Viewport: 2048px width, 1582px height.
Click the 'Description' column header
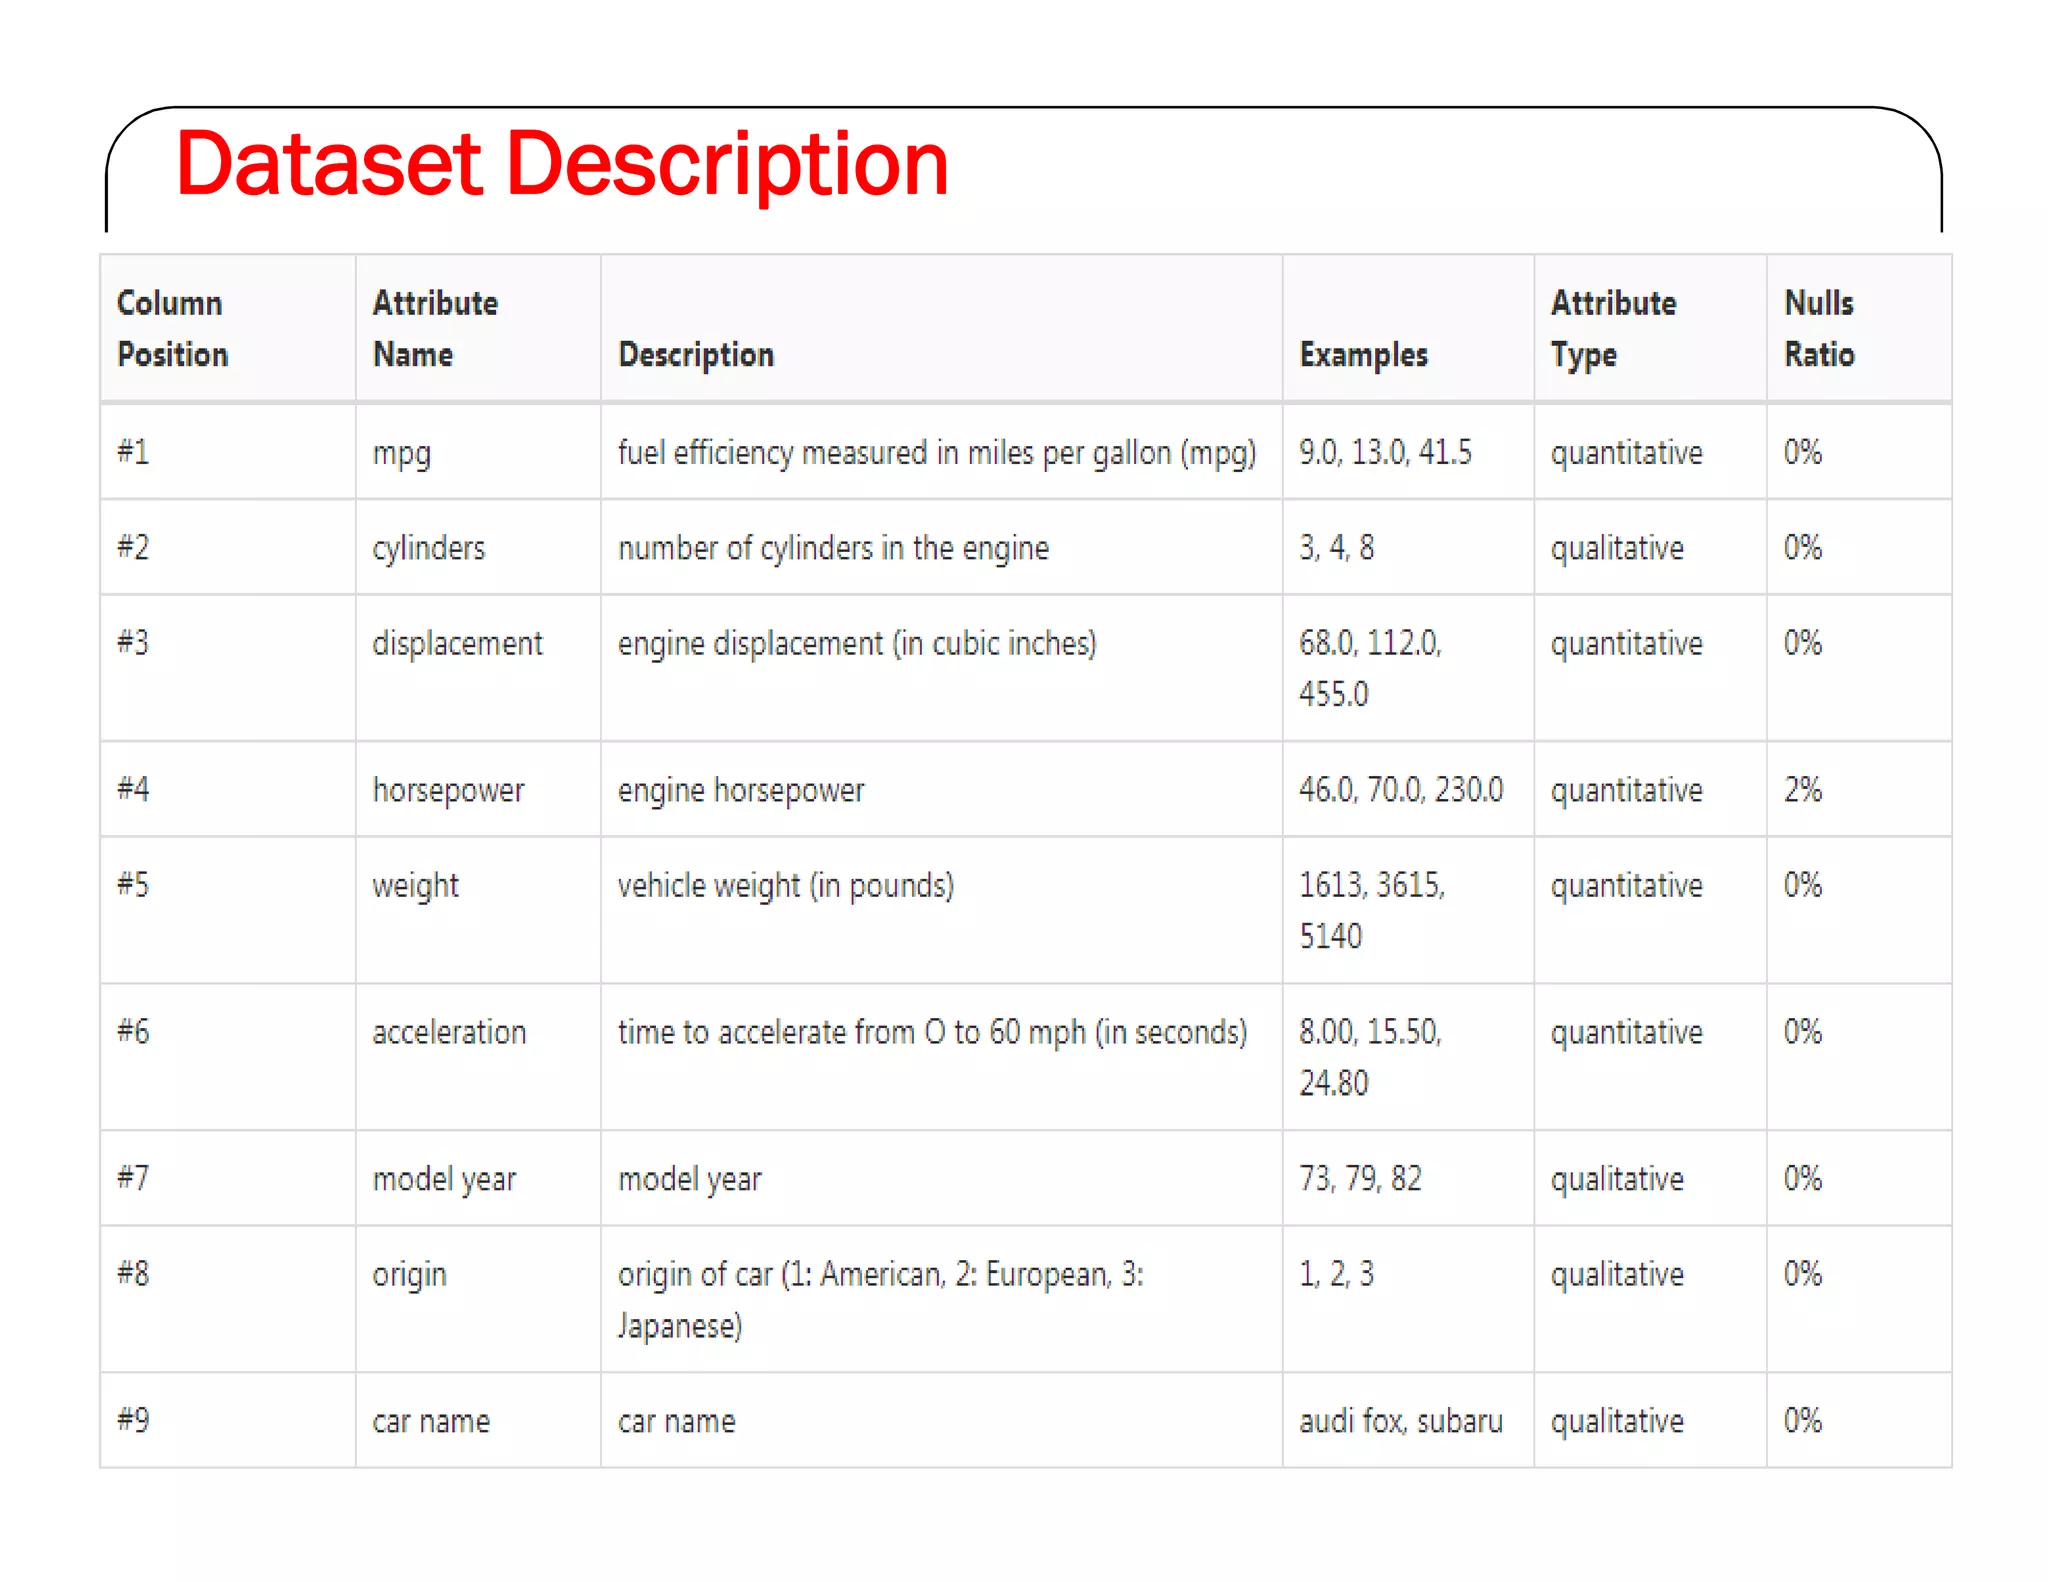[x=941, y=328]
